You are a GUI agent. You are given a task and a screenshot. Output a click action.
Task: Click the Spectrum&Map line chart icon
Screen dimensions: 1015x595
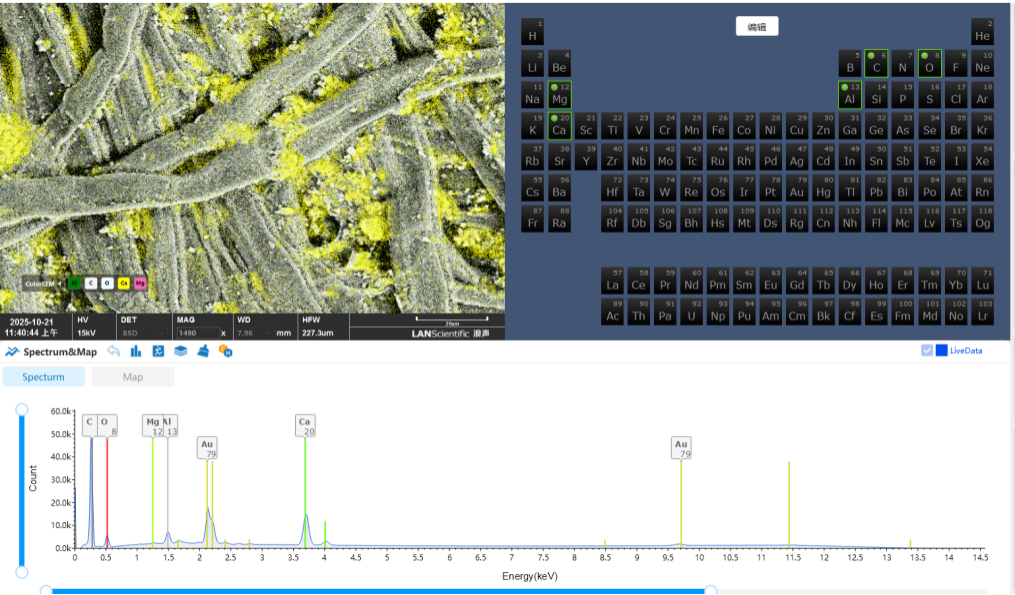(x=12, y=351)
